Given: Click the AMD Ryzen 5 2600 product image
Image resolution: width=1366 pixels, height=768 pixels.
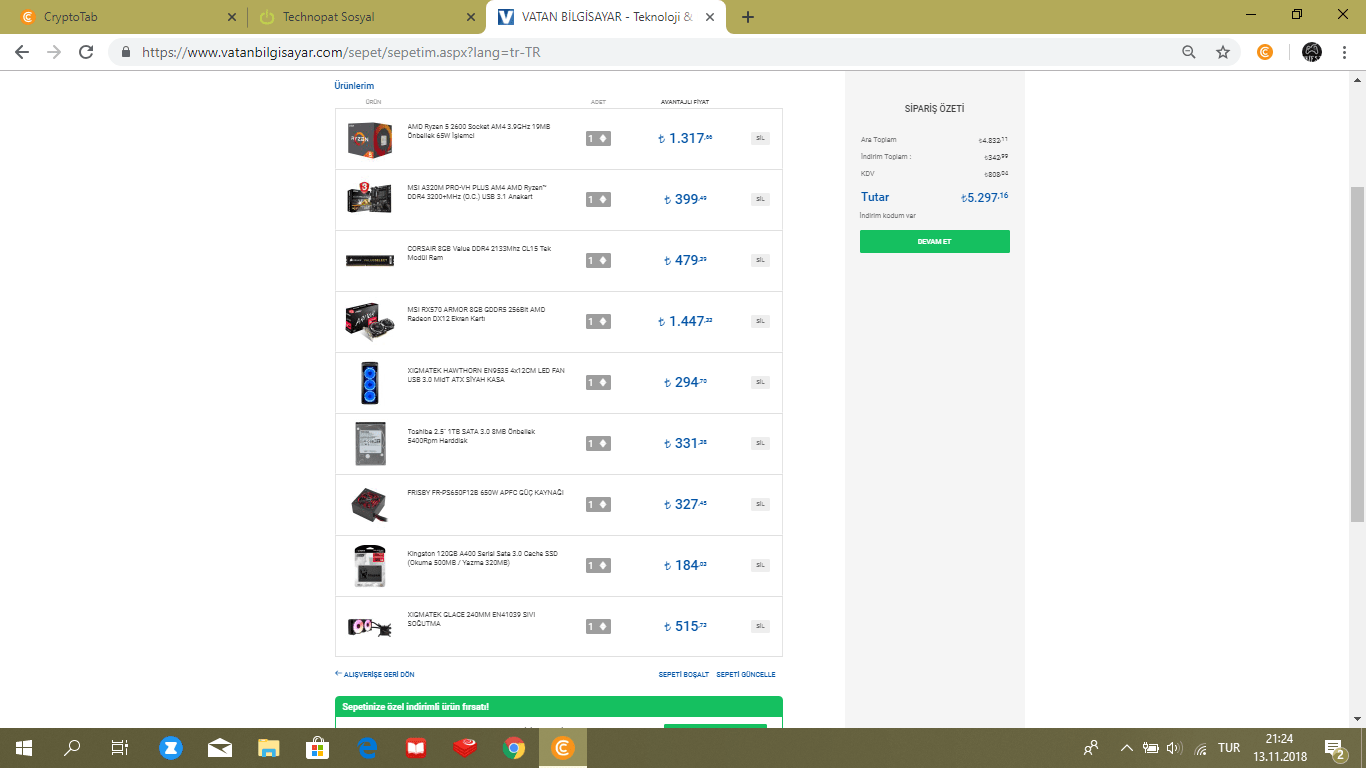Looking at the screenshot, I should (x=369, y=139).
